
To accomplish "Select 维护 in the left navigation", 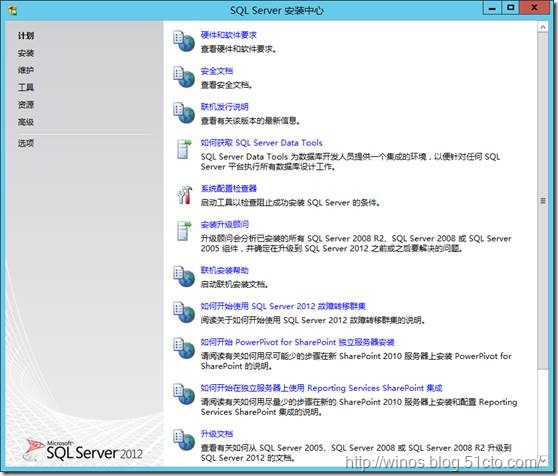I will [x=26, y=70].
